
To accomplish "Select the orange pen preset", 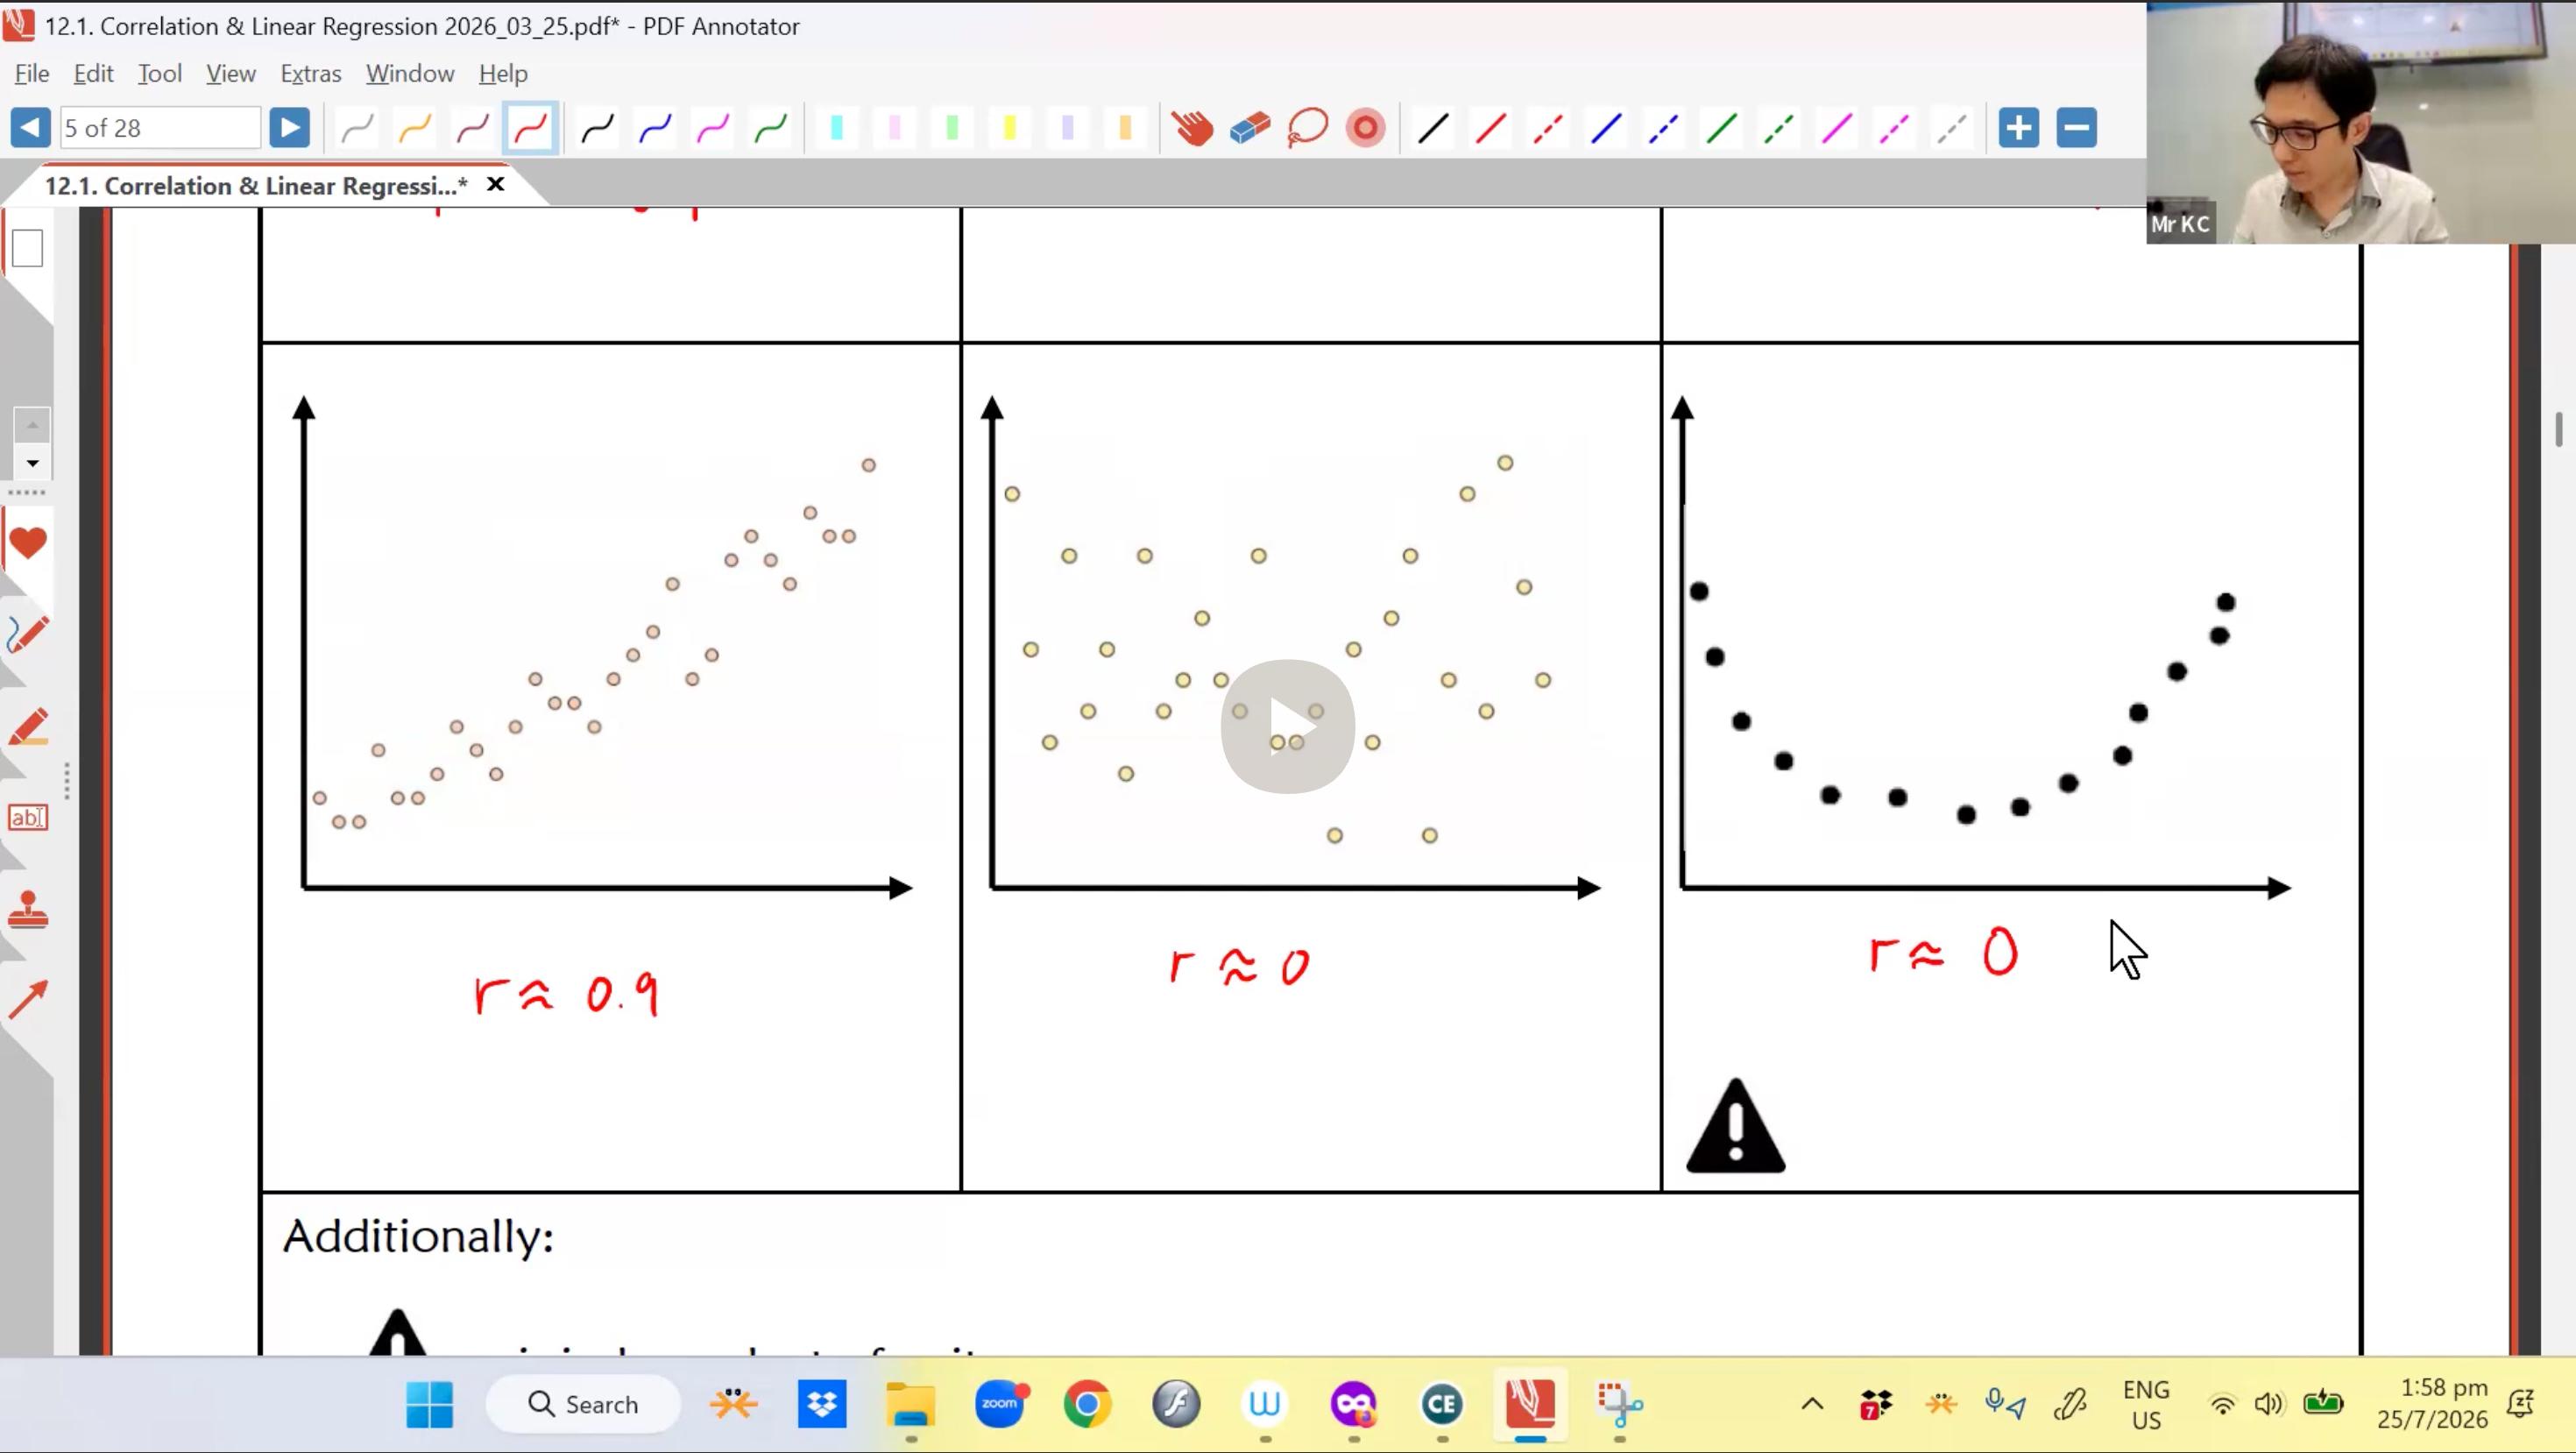I will (415, 128).
